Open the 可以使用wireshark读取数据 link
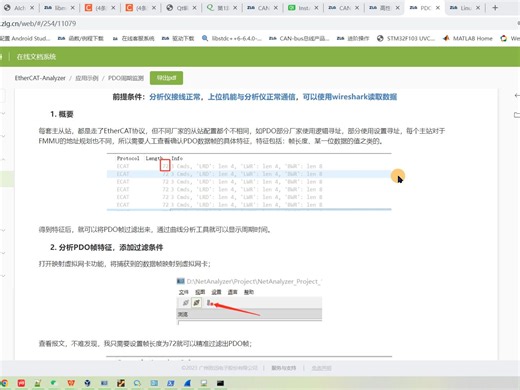The image size is (520, 390). [x=350, y=97]
